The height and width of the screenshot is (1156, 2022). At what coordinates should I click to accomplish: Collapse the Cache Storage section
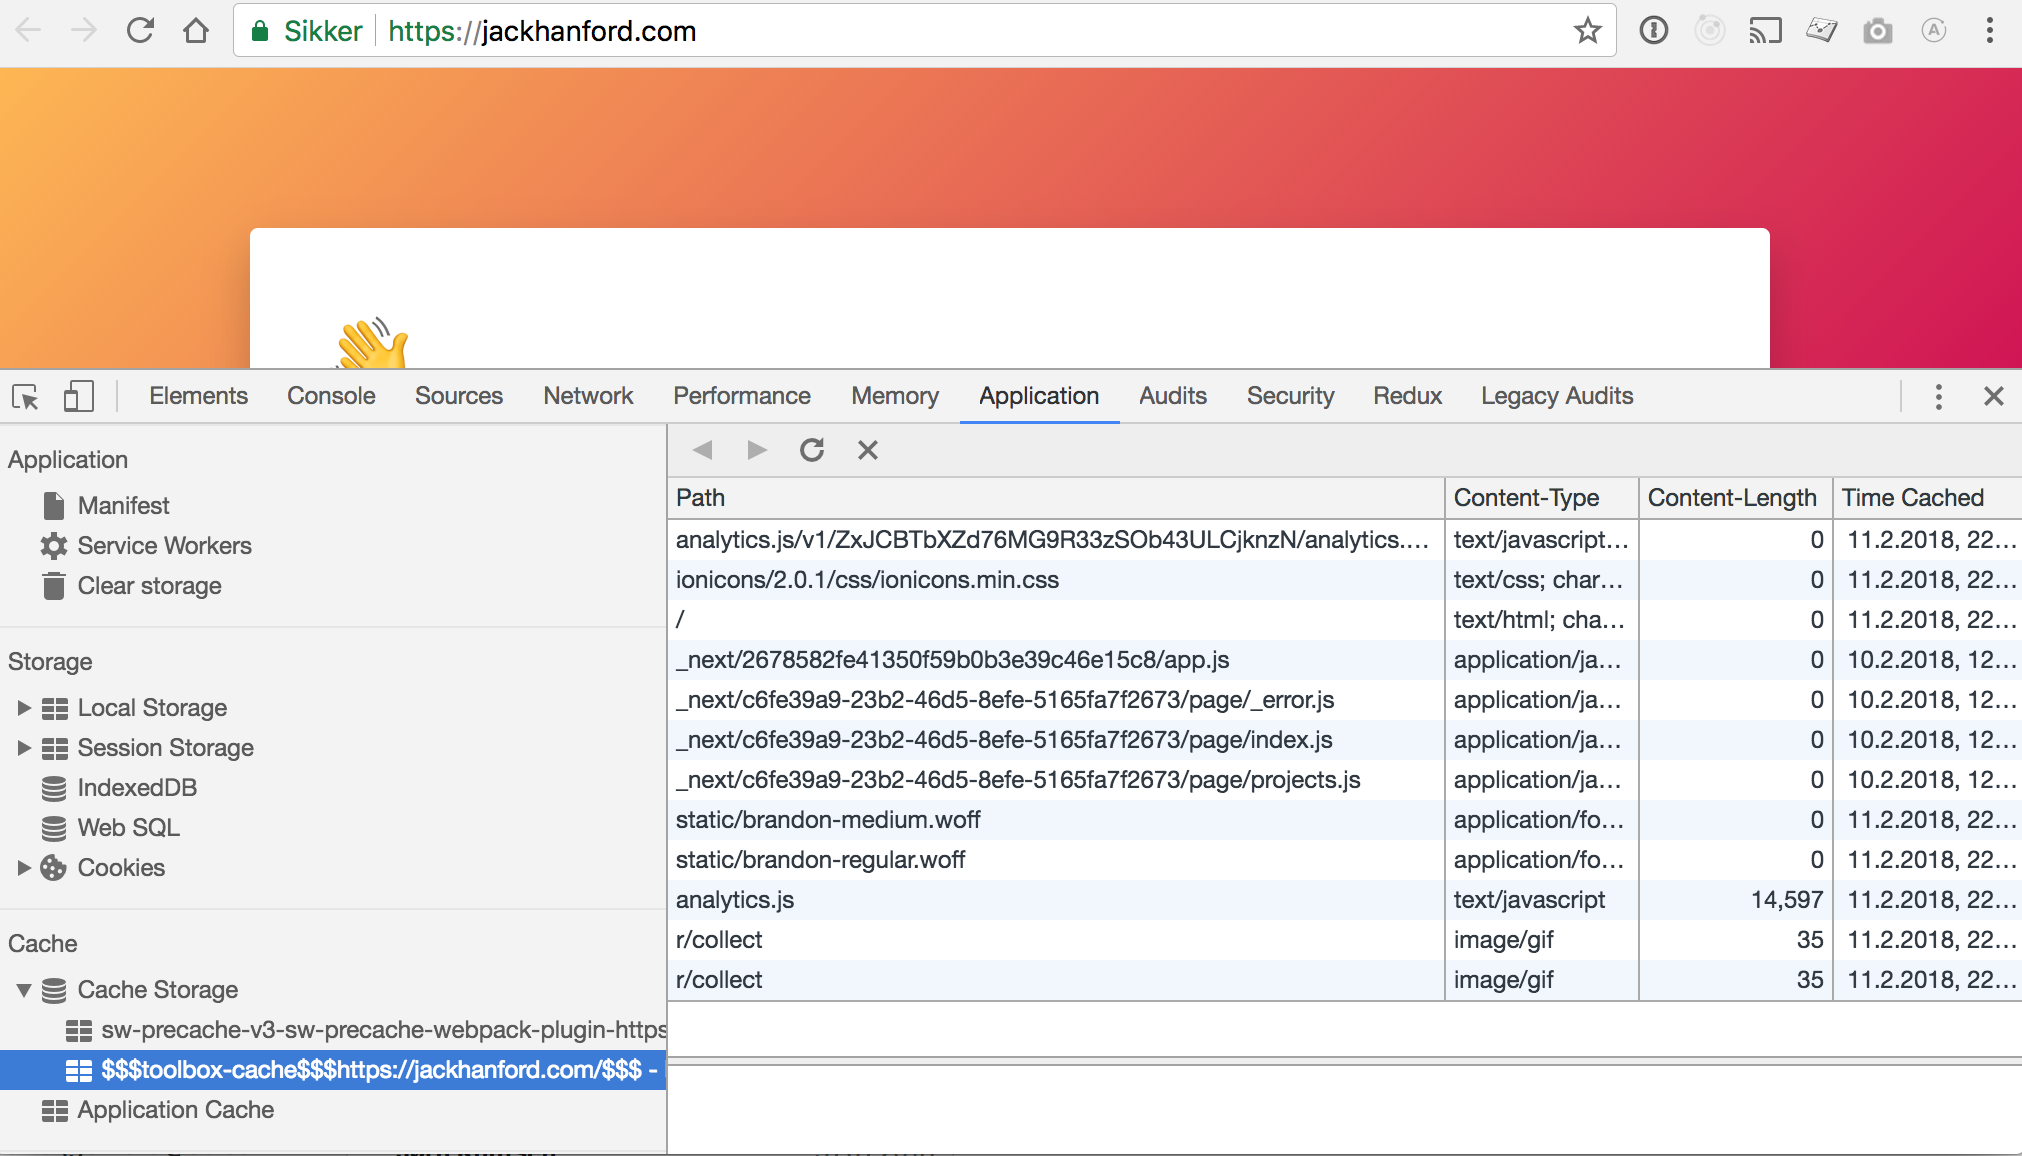(x=21, y=990)
